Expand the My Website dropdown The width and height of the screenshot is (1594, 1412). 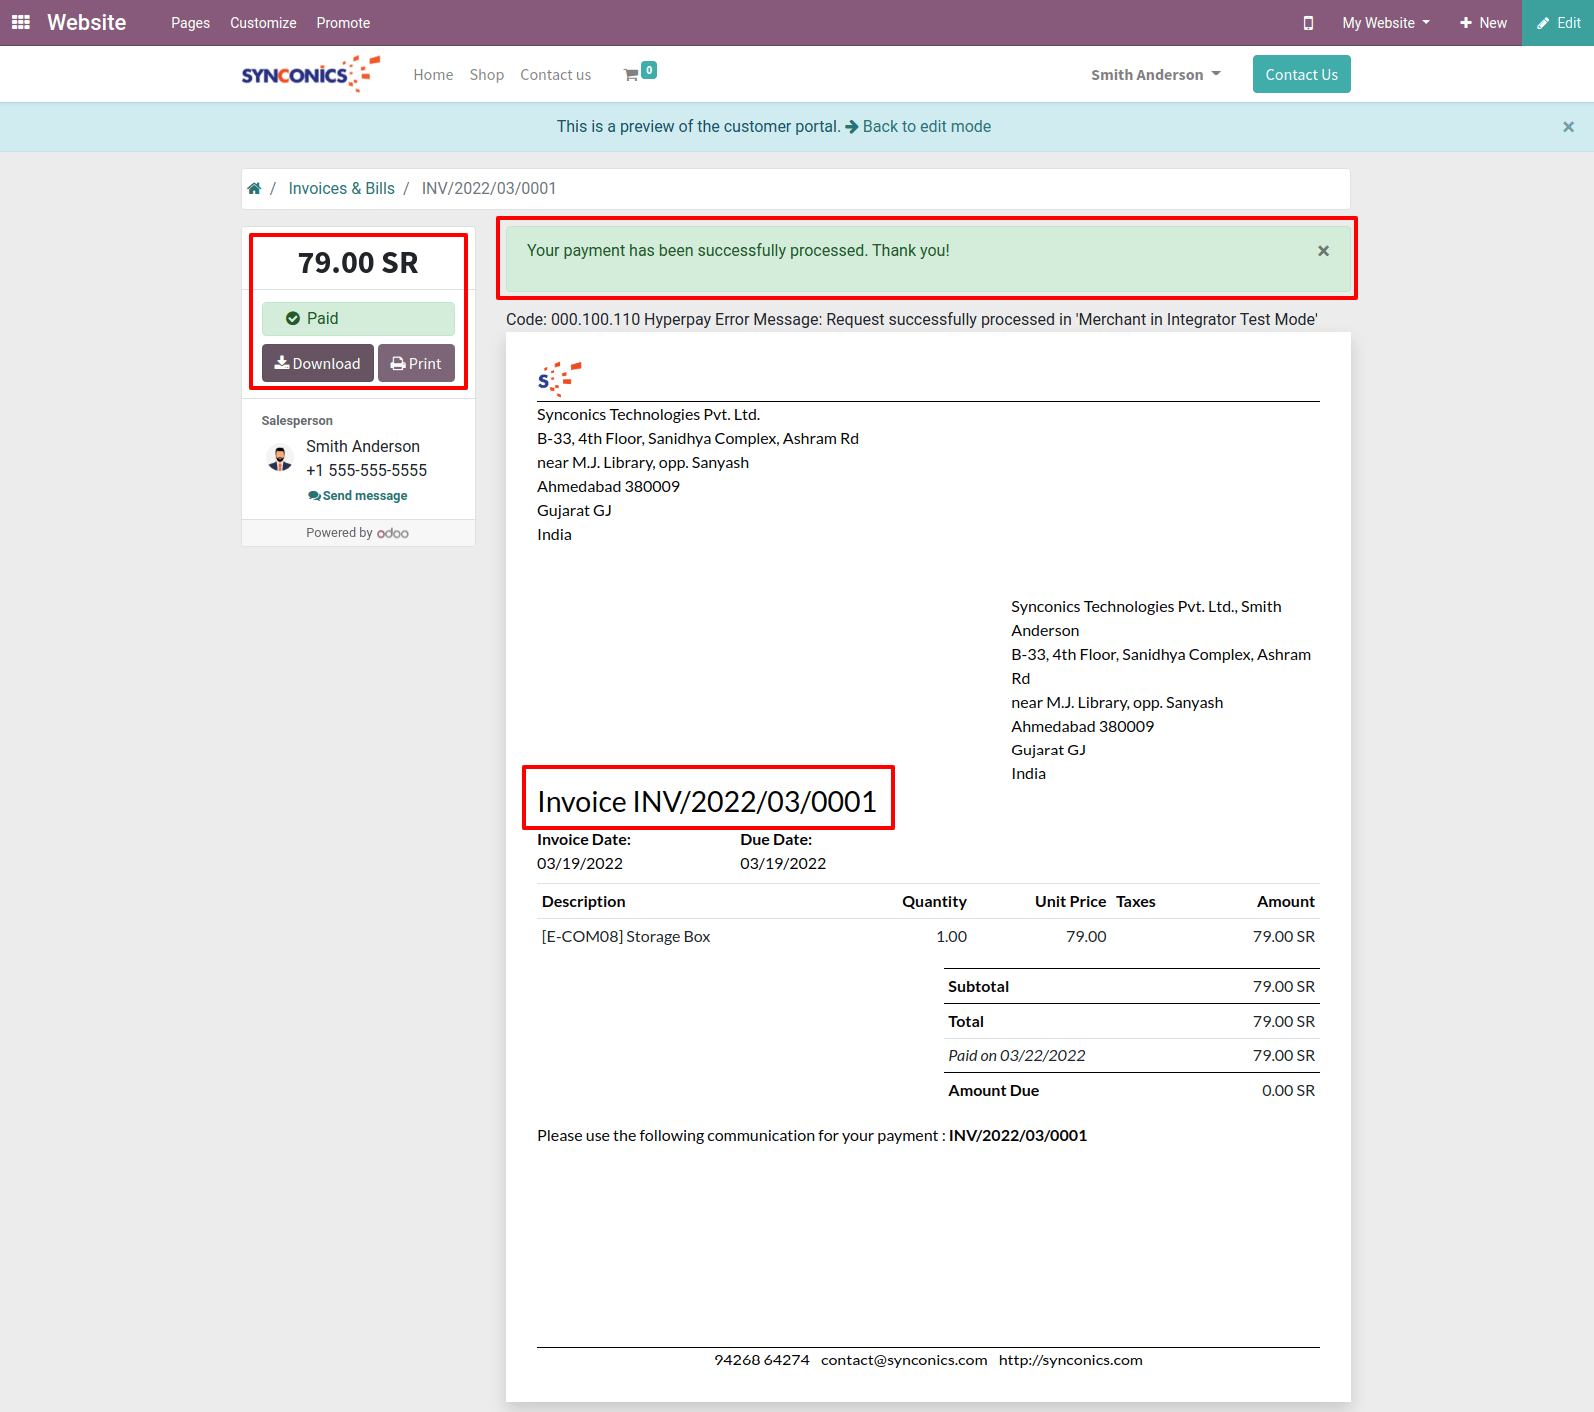point(1385,23)
